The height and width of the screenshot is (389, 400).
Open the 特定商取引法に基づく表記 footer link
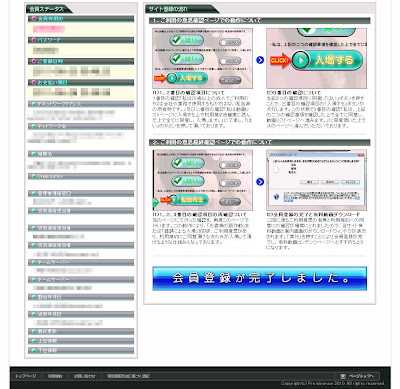pos(128,376)
